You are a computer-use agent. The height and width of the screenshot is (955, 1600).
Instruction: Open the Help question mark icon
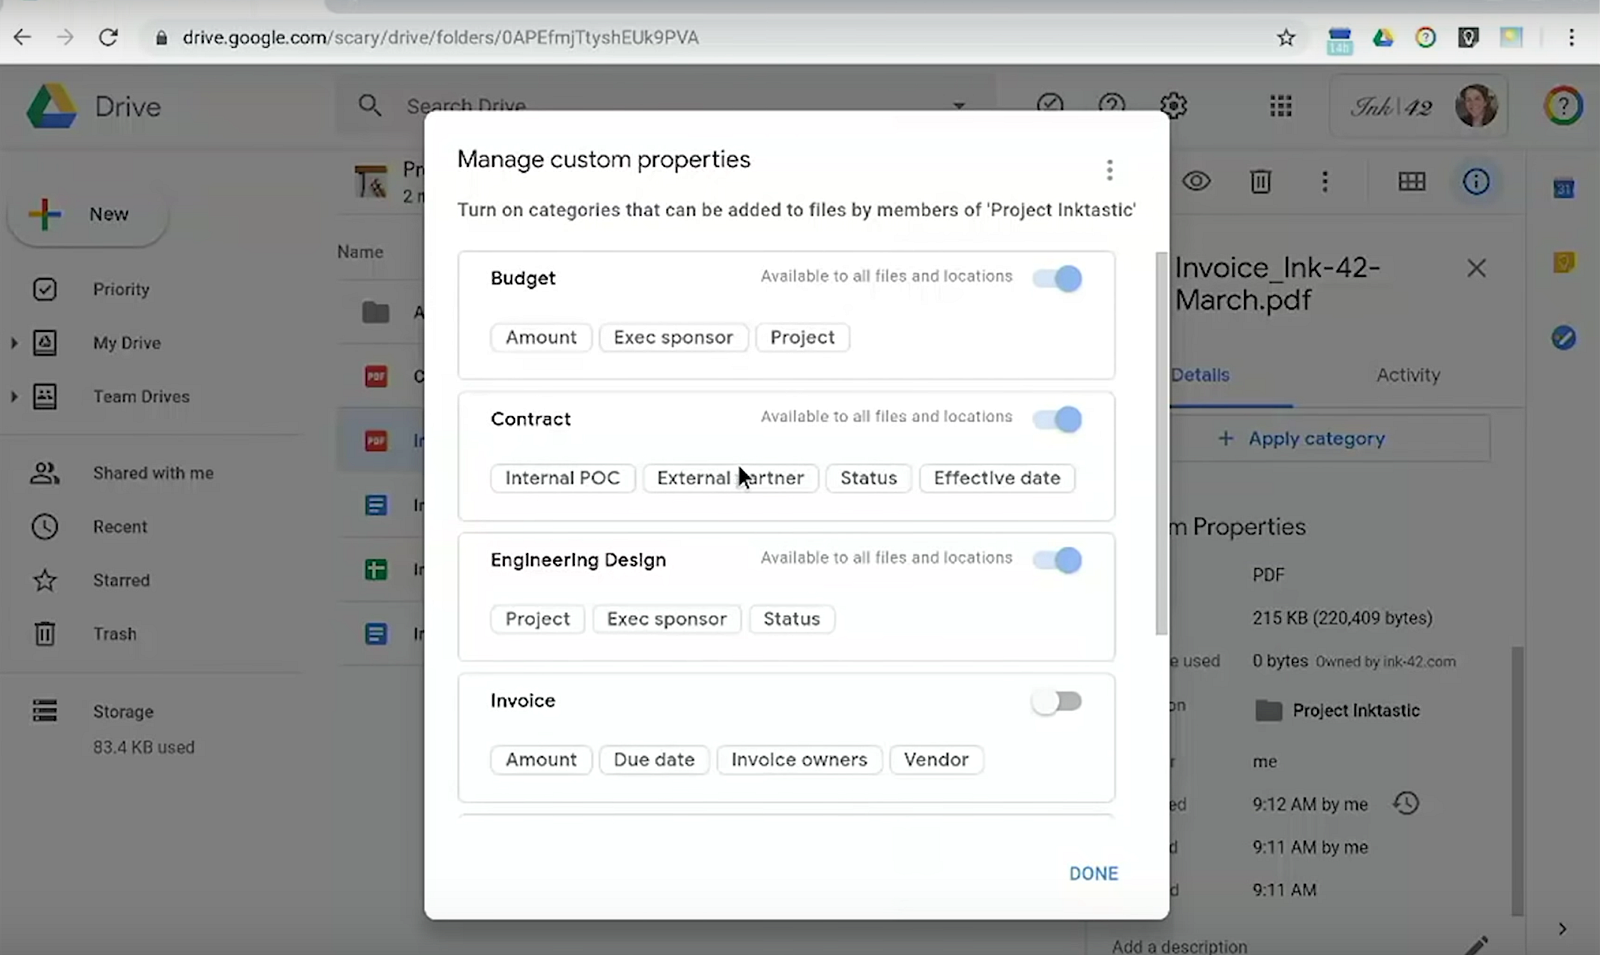pos(1112,105)
